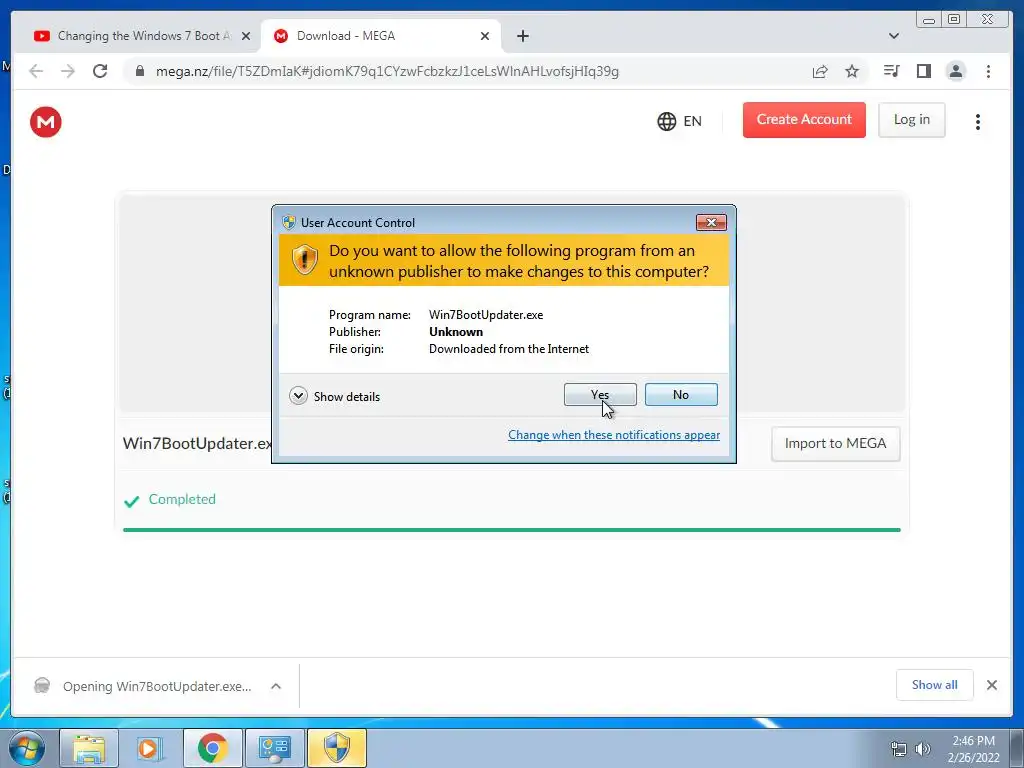Click network tray icon

click(x=899, y=749)
